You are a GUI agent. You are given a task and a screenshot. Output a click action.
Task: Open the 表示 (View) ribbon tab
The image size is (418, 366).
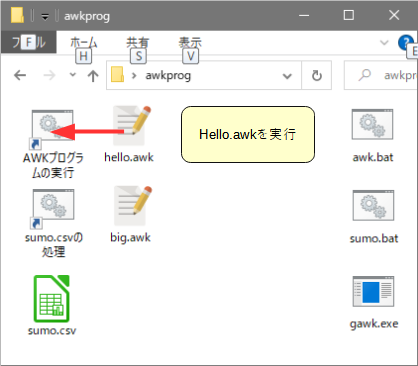[x=190, y=43]
